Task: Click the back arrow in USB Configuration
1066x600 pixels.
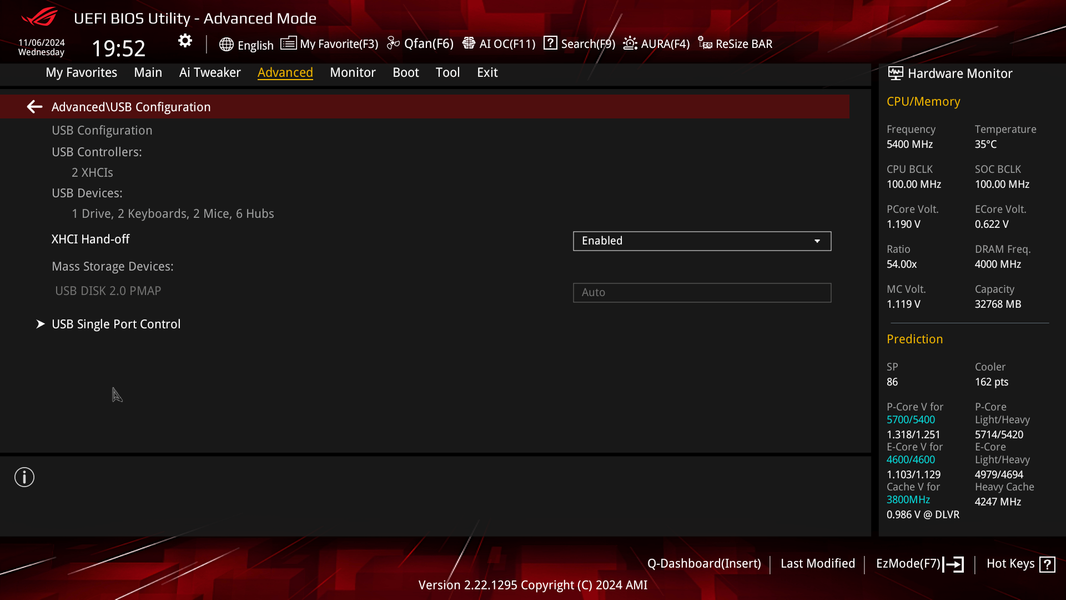Action: coord(34,107)
